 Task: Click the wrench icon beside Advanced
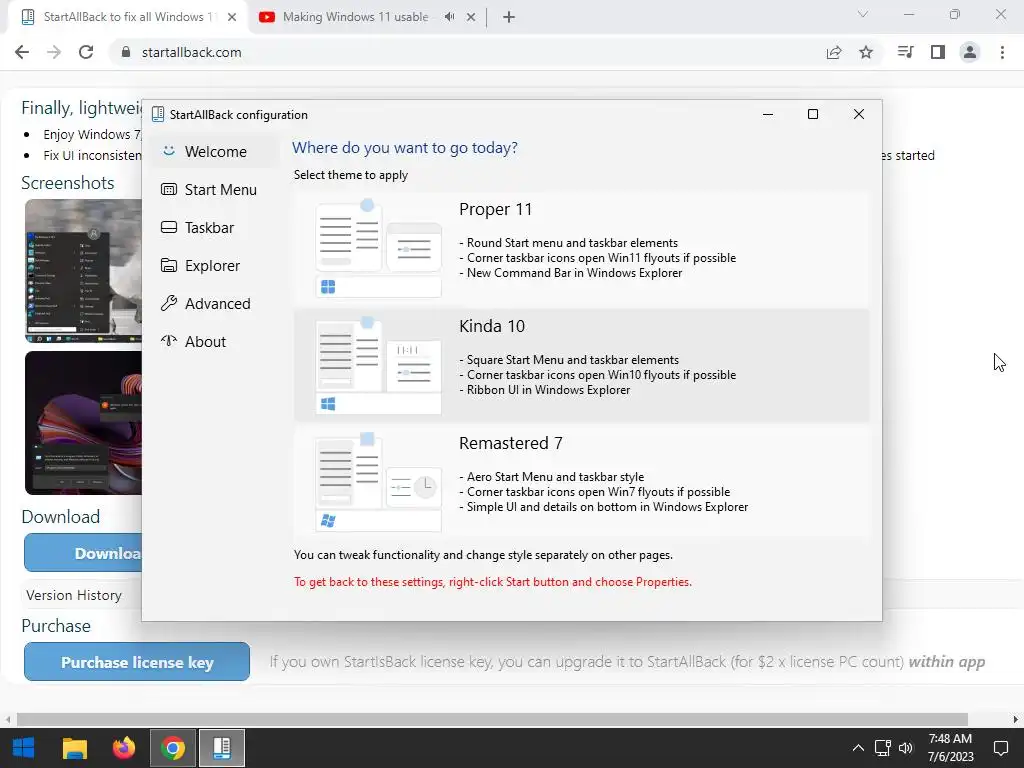click(x=168, y=303)
